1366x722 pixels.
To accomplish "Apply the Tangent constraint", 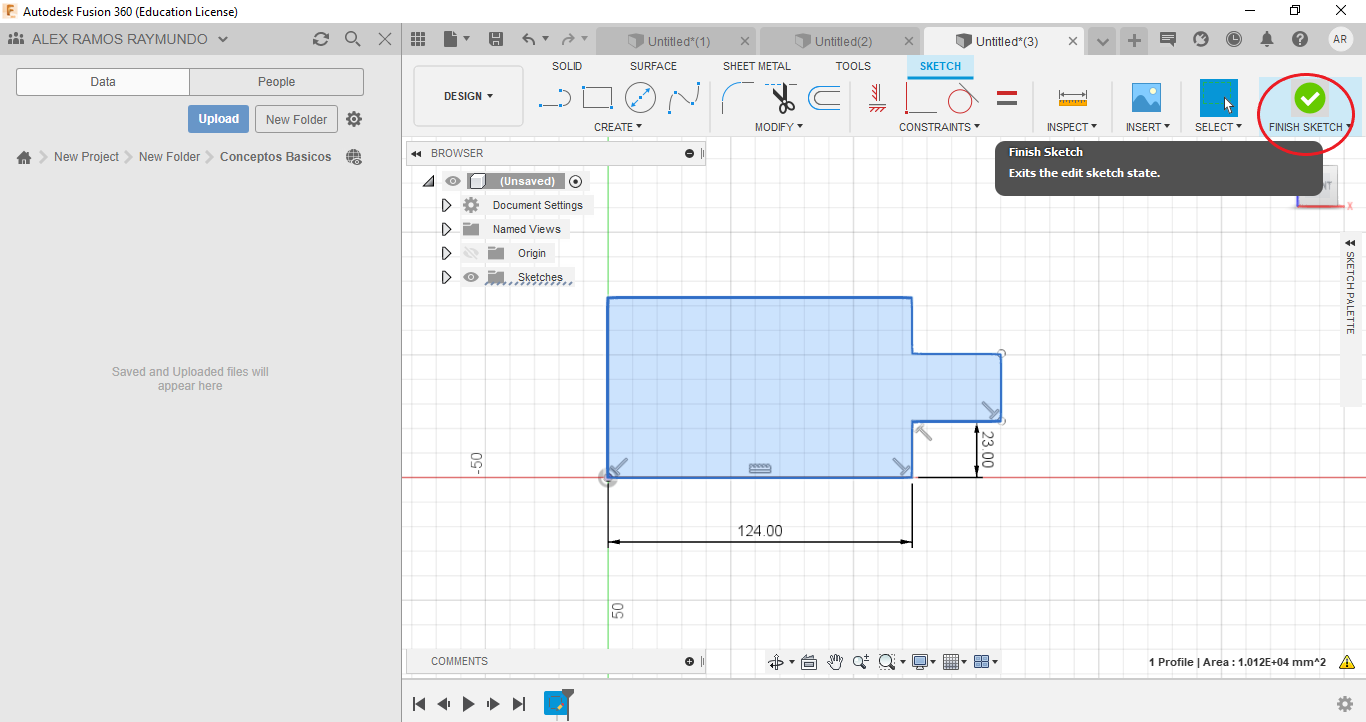I will (x=962, y=98).
